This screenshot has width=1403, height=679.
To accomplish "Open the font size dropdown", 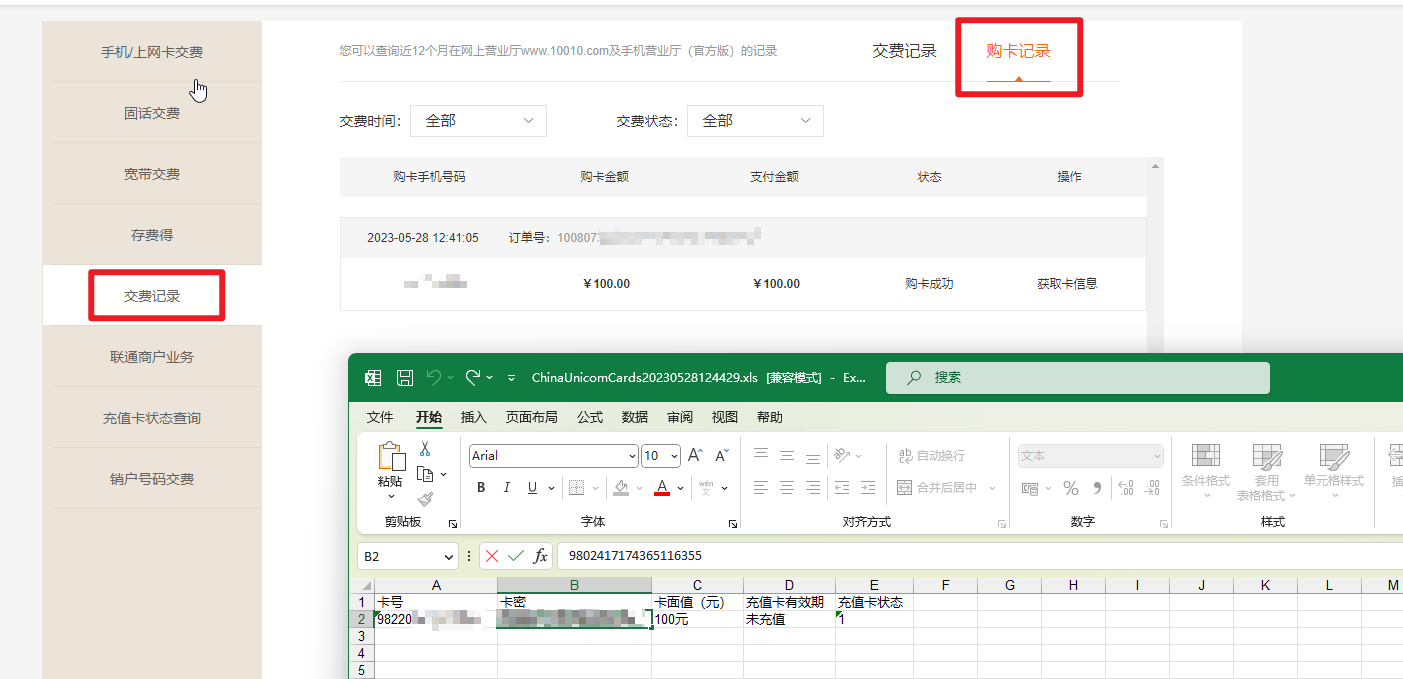I will [x=674, y=456].
